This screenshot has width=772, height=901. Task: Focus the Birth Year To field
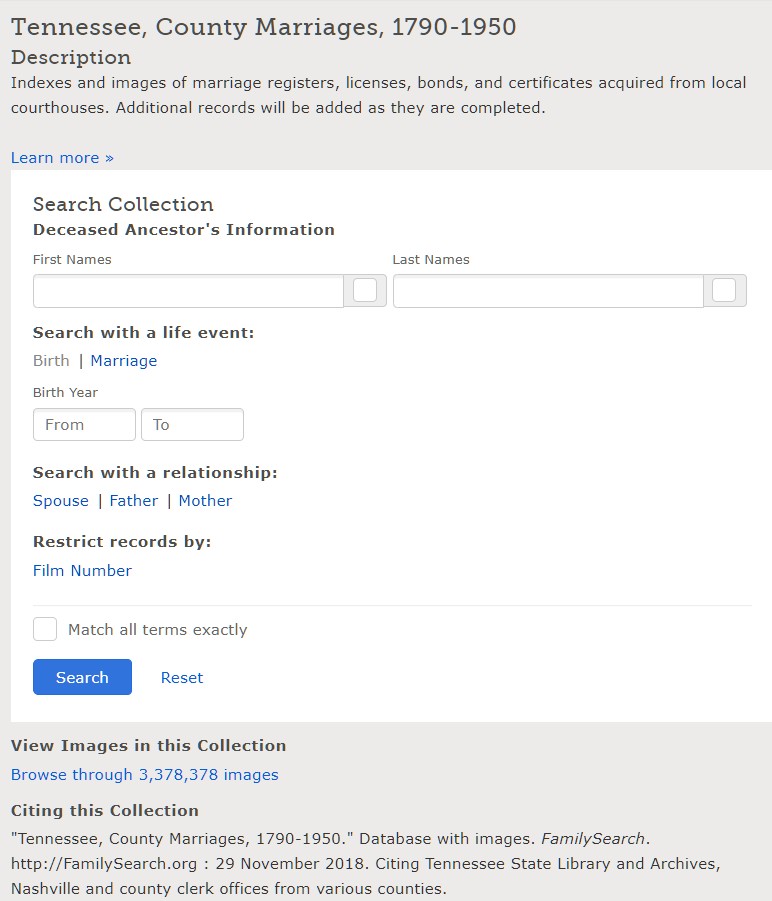coord(192,425)
